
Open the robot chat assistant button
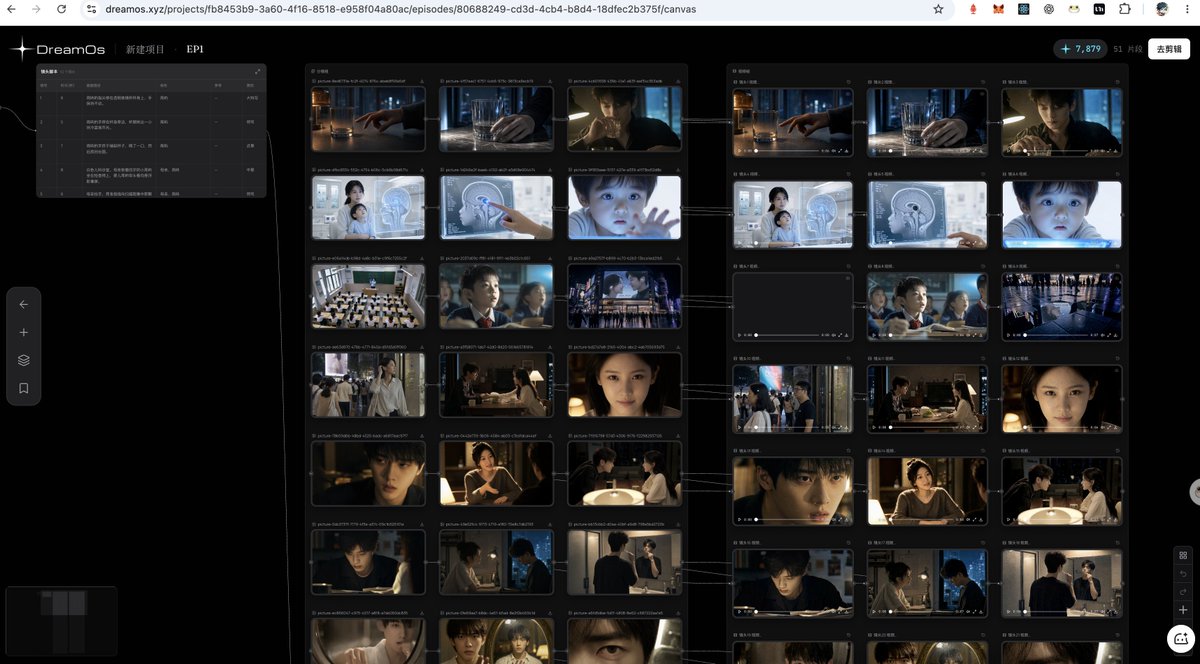(1181, 638)
